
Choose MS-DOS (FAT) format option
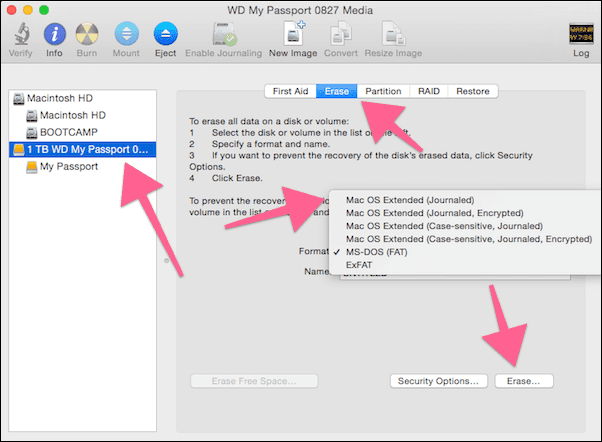click(465, 252)
